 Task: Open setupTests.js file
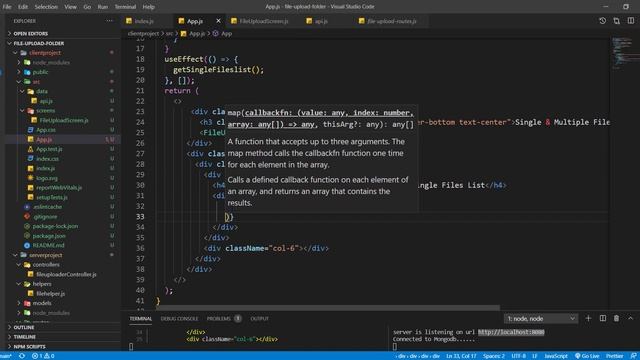point(52,198)
